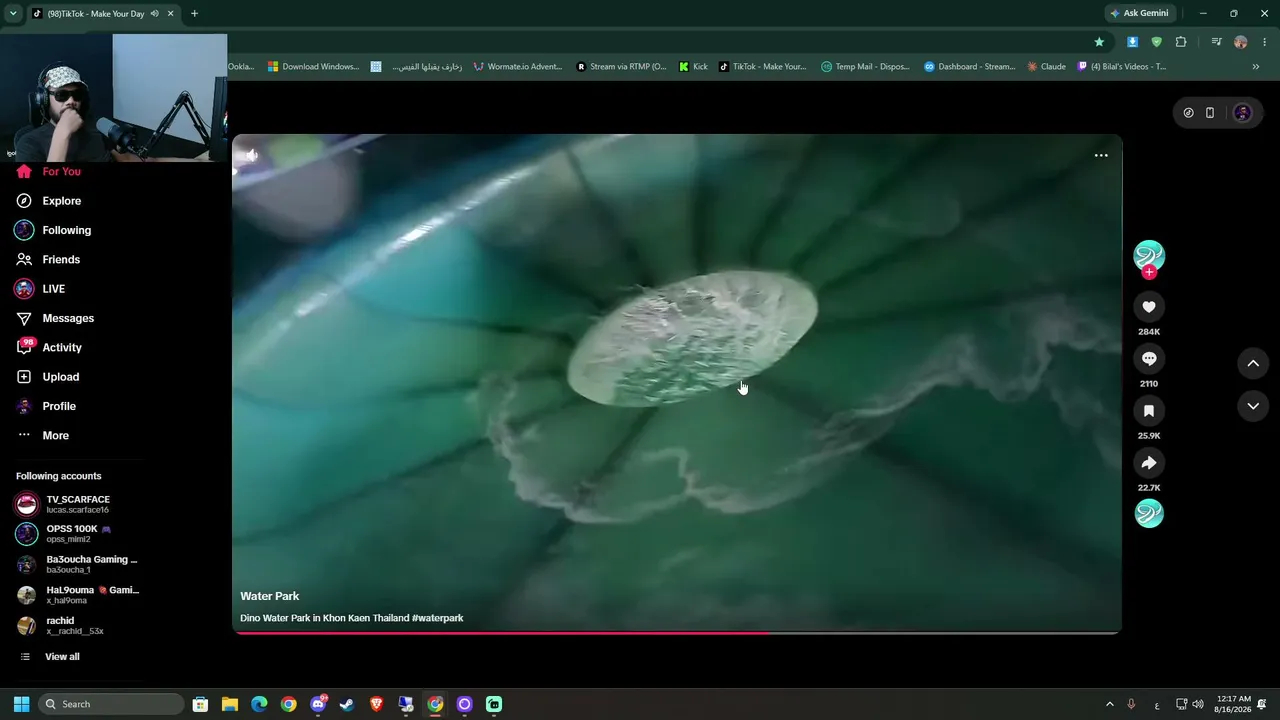The width and height of the screenshot is (1280, 720).
Task: Open the tab search dropdown
Action: click(13, 14)
